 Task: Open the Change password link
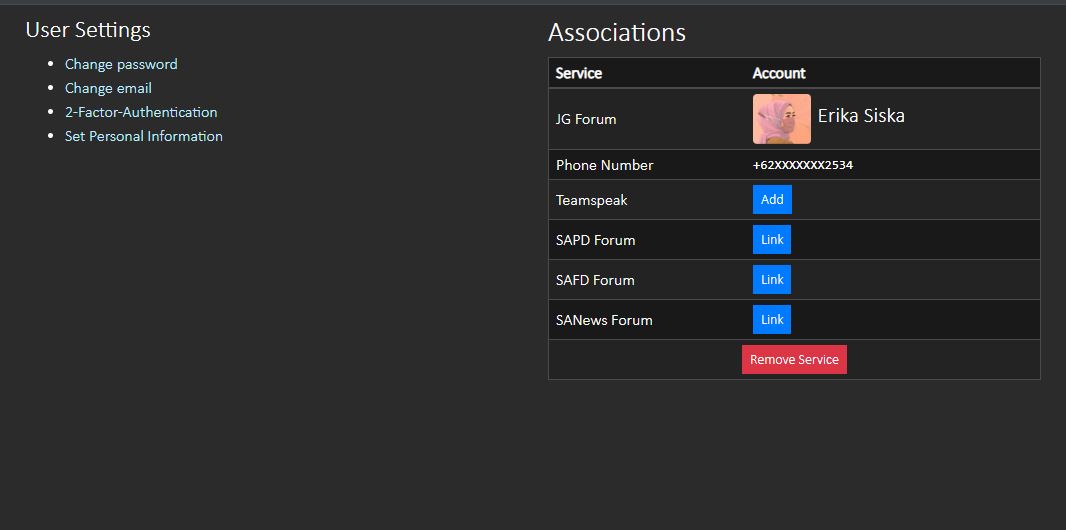(121, 64)
